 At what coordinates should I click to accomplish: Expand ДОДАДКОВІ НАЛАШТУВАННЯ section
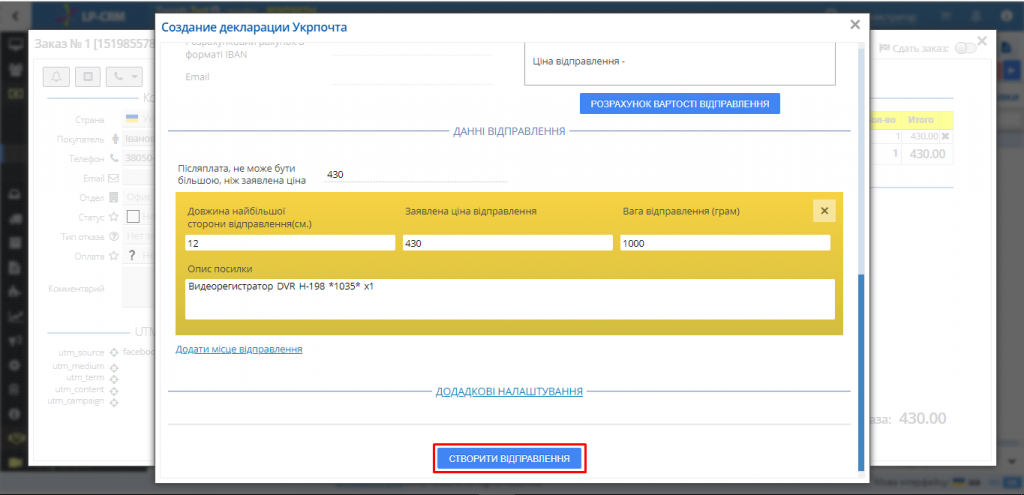(x=509, y=392)
